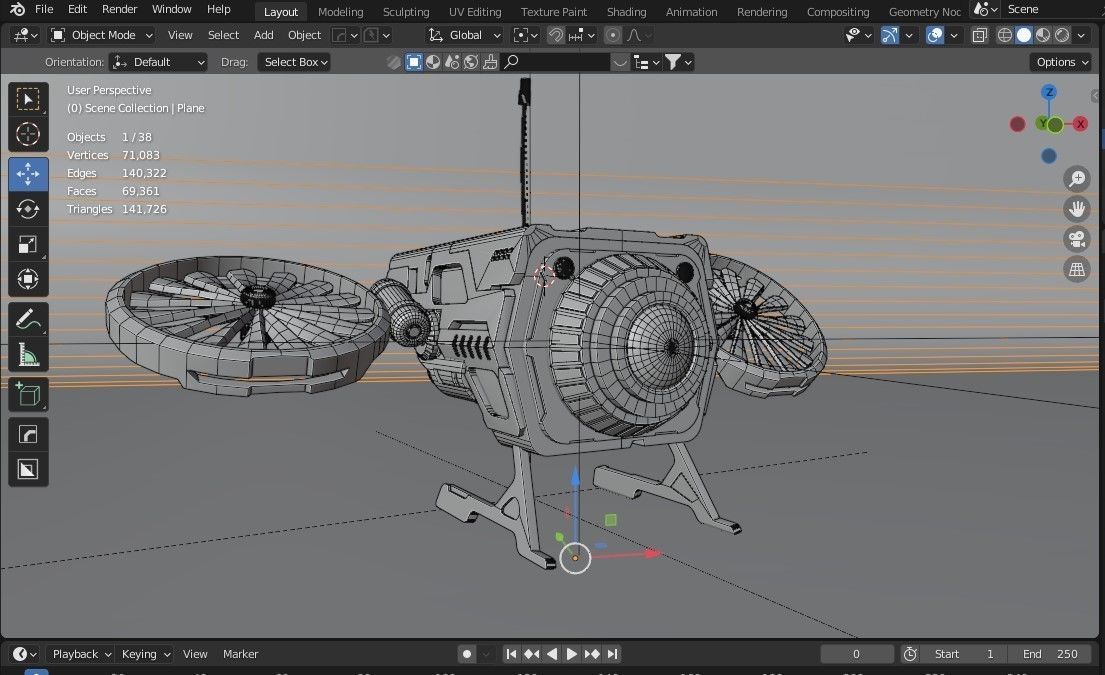Switch to the Sculpting workspace tab
Screen dimensions: 1105x675
(406, 12)
